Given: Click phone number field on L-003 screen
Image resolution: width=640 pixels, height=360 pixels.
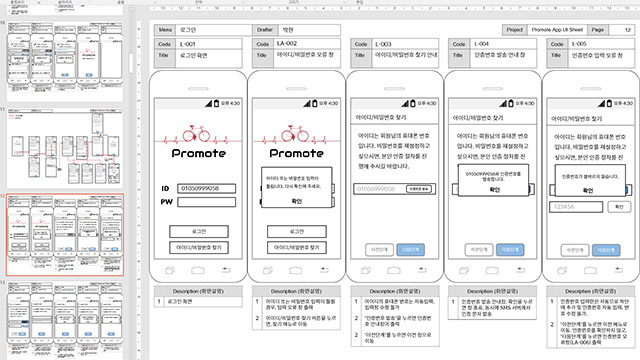Looking at the screenshot, I should pyautogui.click(x=394, y=189).
